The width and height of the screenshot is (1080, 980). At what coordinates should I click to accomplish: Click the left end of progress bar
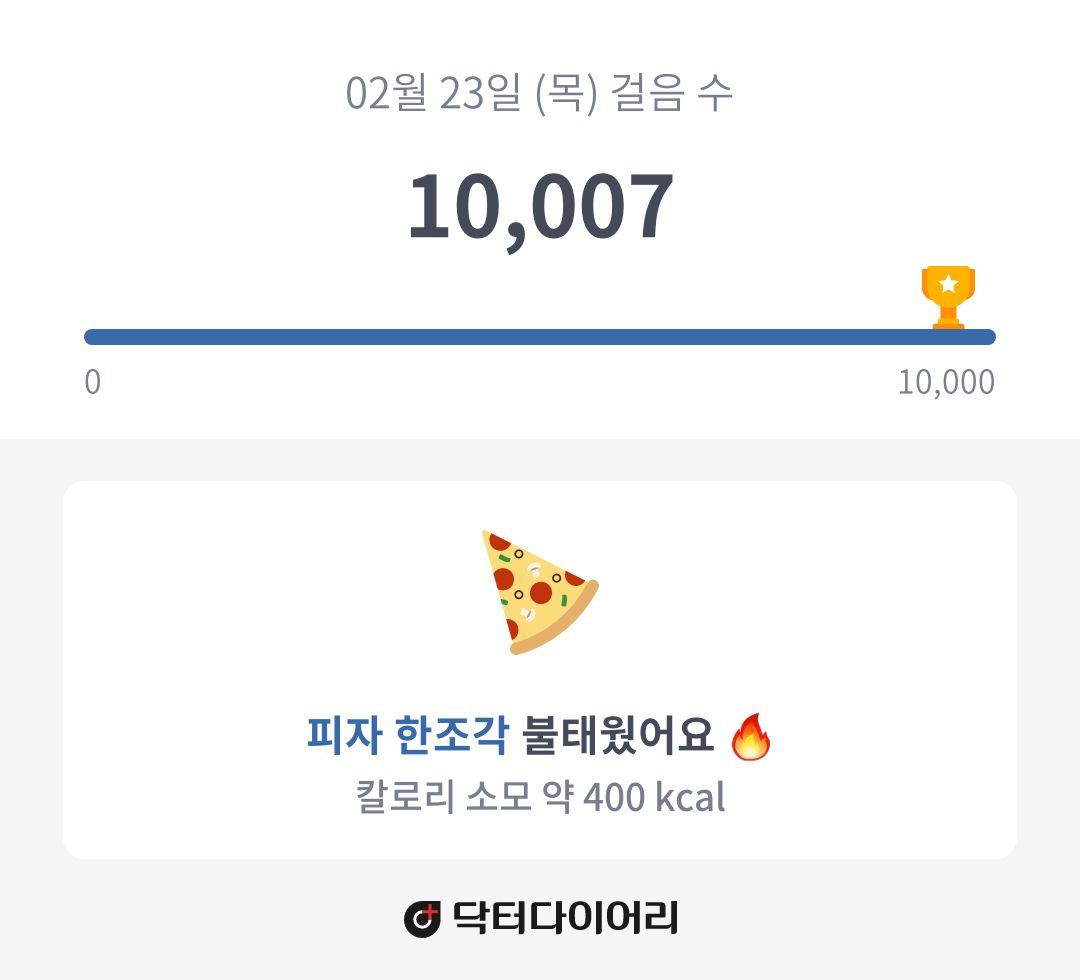pos(92,337)
